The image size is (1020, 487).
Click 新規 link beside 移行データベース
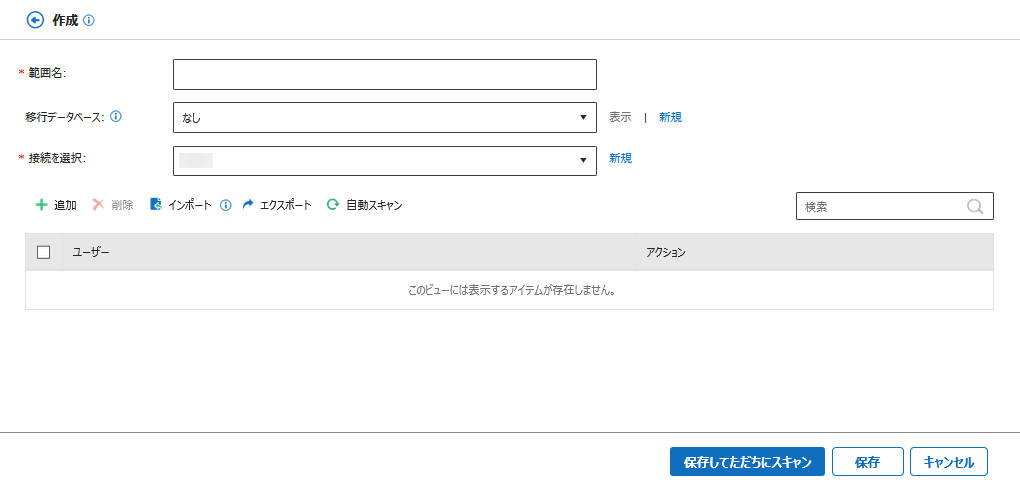670,117
